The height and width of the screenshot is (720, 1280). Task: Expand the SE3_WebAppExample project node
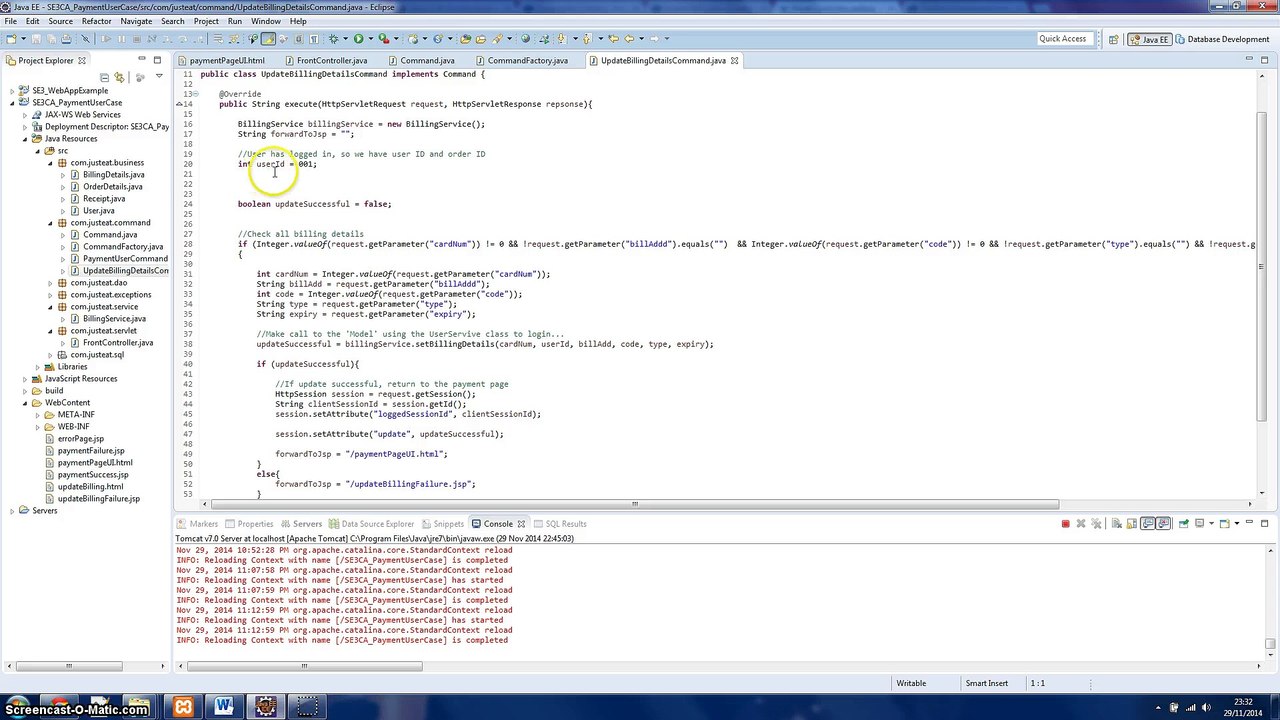pyautogui.click(x=12, y=90)
